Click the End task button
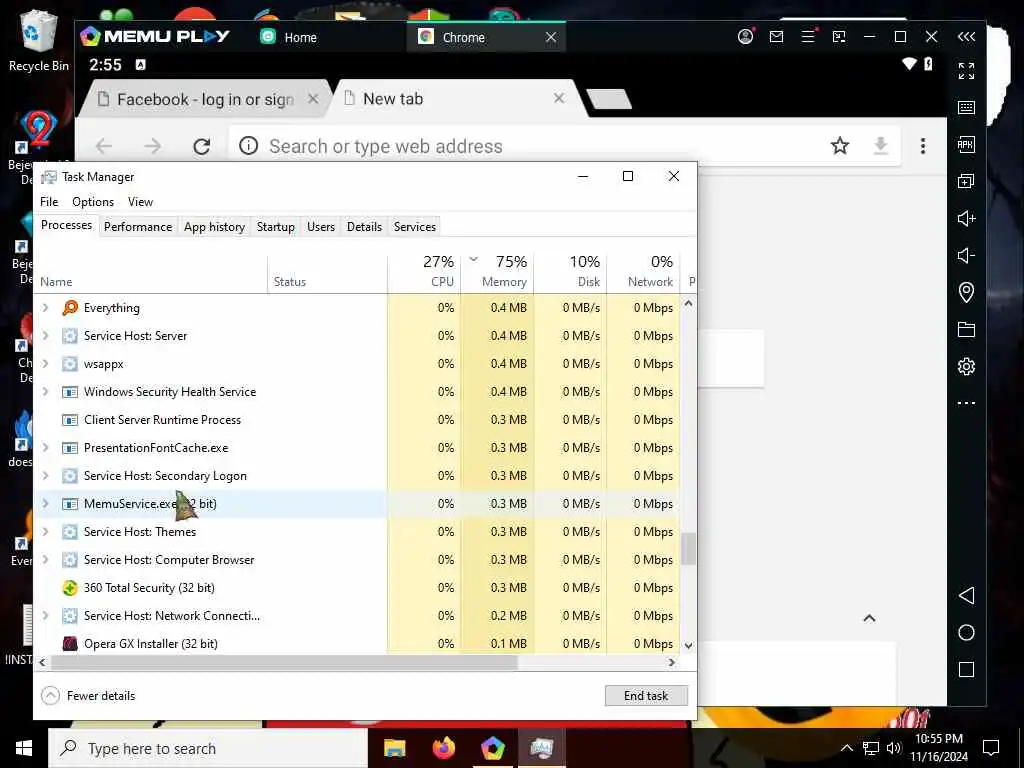The image size is (1024, 768). coord(646,696)
